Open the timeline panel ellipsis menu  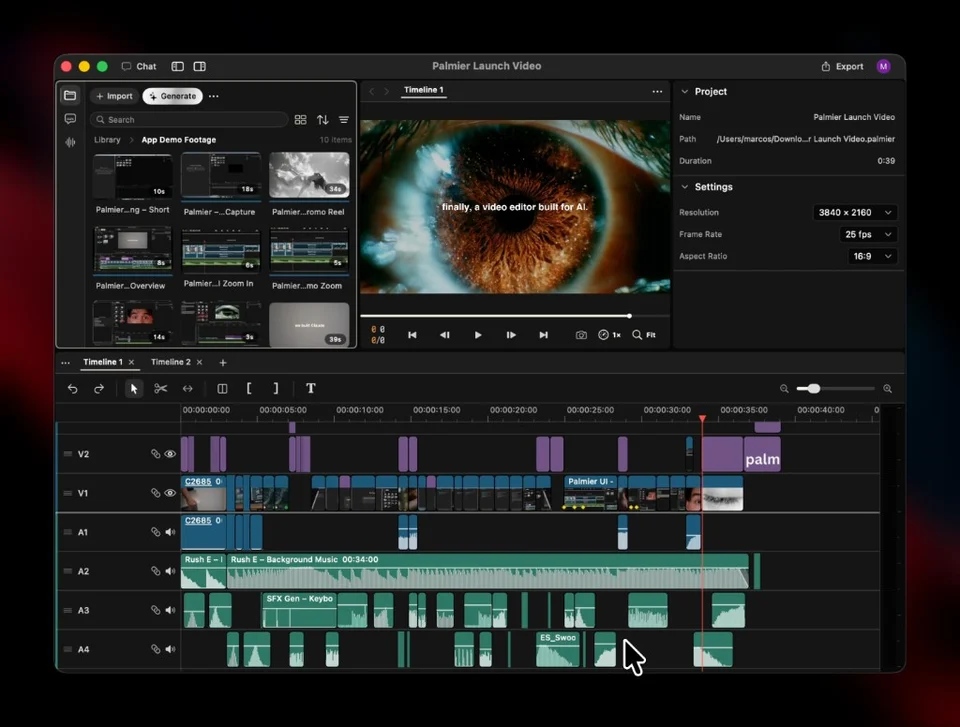click(x=66, y=363)
